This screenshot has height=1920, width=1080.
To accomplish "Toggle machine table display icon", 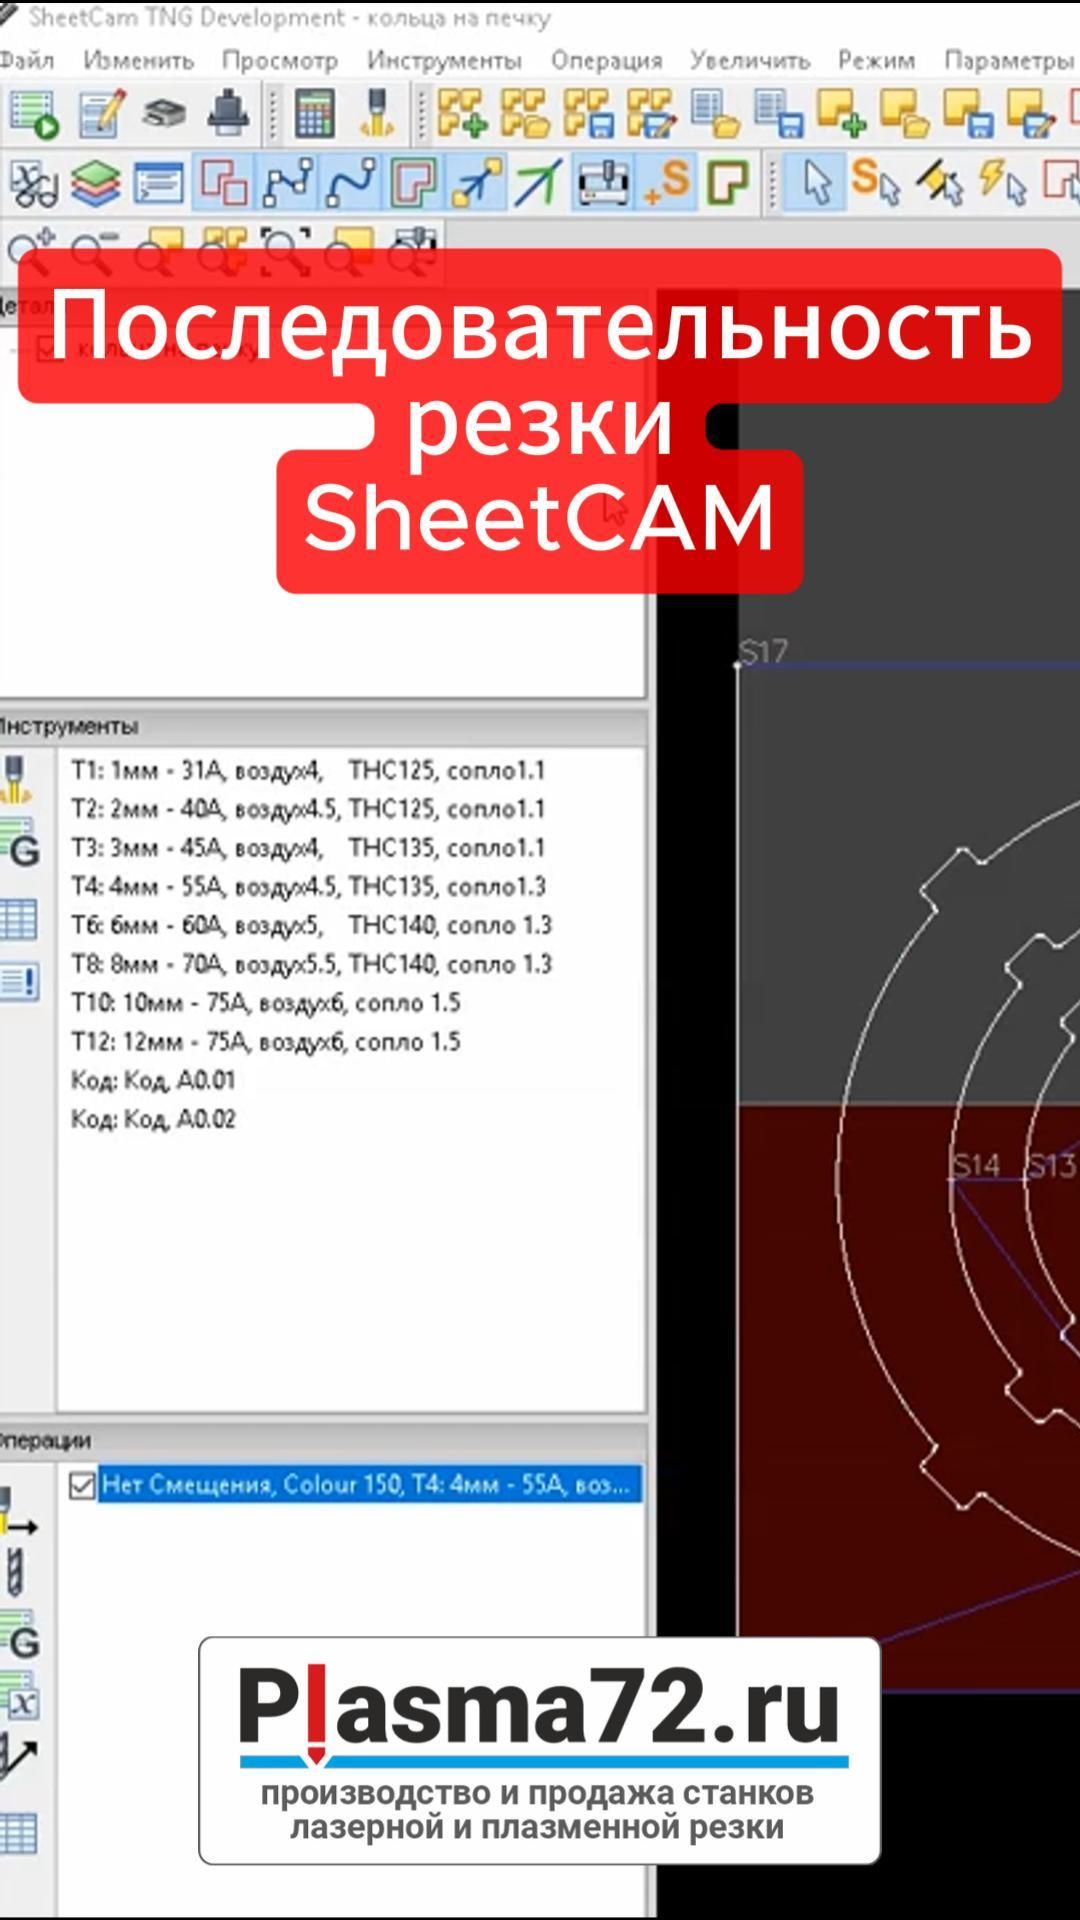I will [603, 183].
